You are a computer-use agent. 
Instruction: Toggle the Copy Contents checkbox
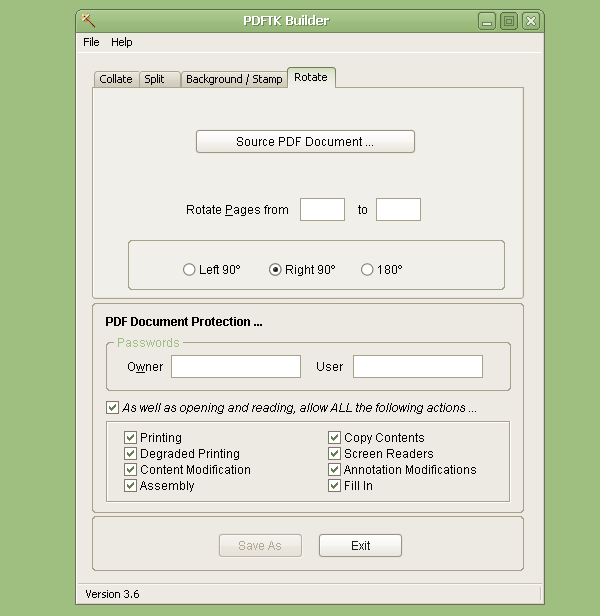point(334,437)
